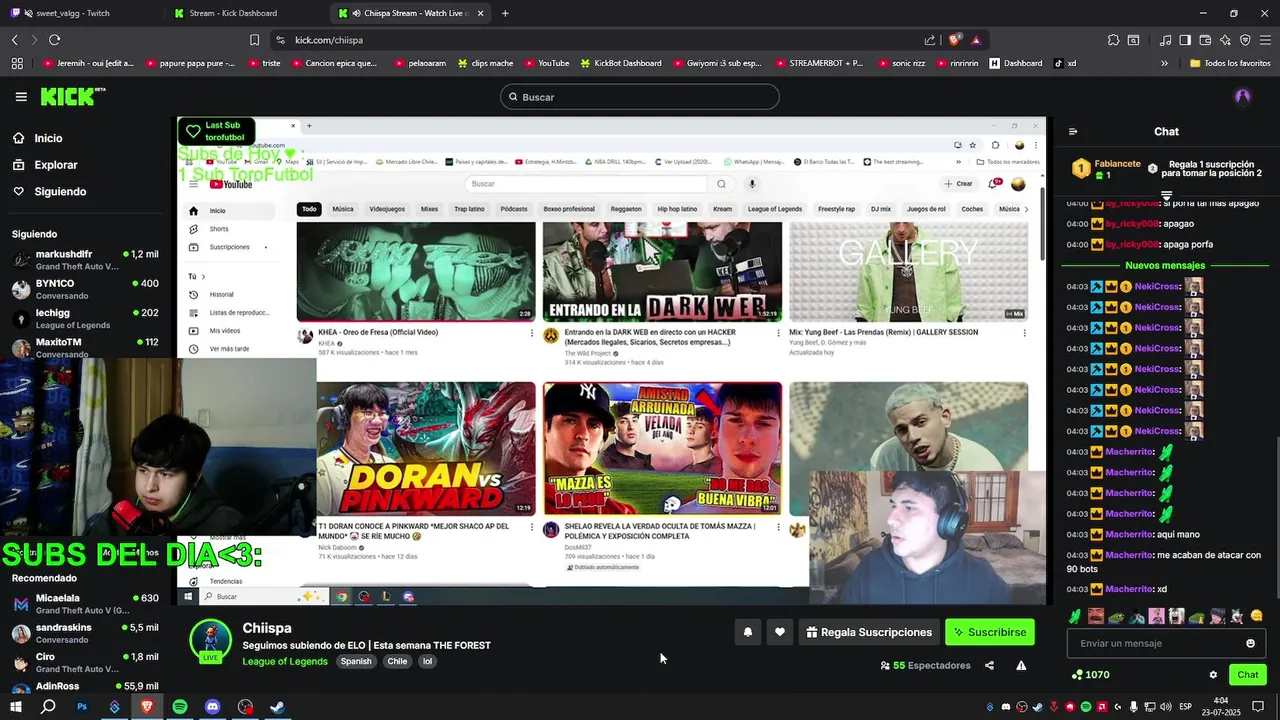The image size is (1280, 720).
Task: Open Photoshop from the taskbar
Action: [x=82, y=707]
